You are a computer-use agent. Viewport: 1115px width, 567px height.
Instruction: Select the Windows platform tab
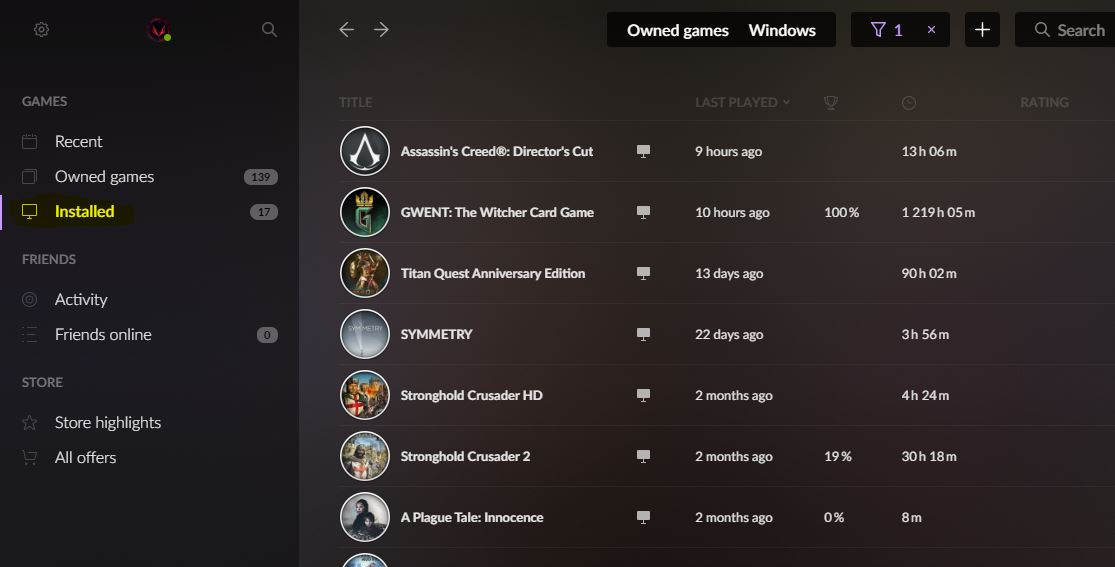point(781,31)
